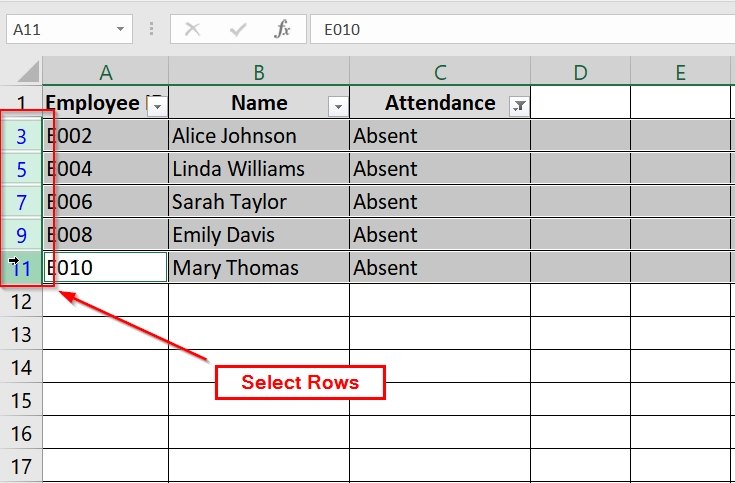Click Absent cell in Alice Johnson row
Screen dimensions: 735x483
point(440,136)
